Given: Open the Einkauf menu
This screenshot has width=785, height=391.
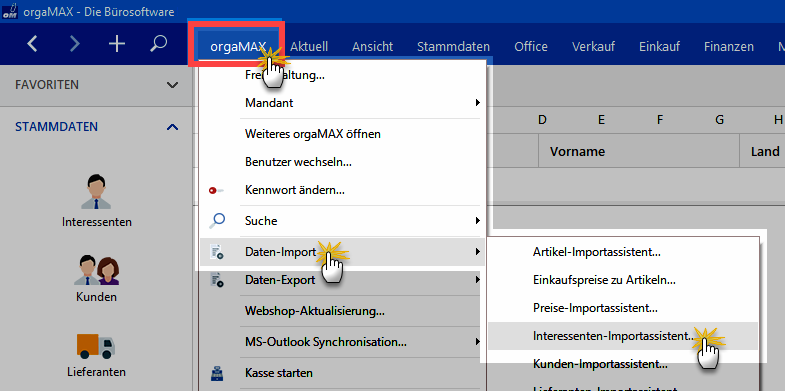Looking at the screenshot, I should point(659,47).
